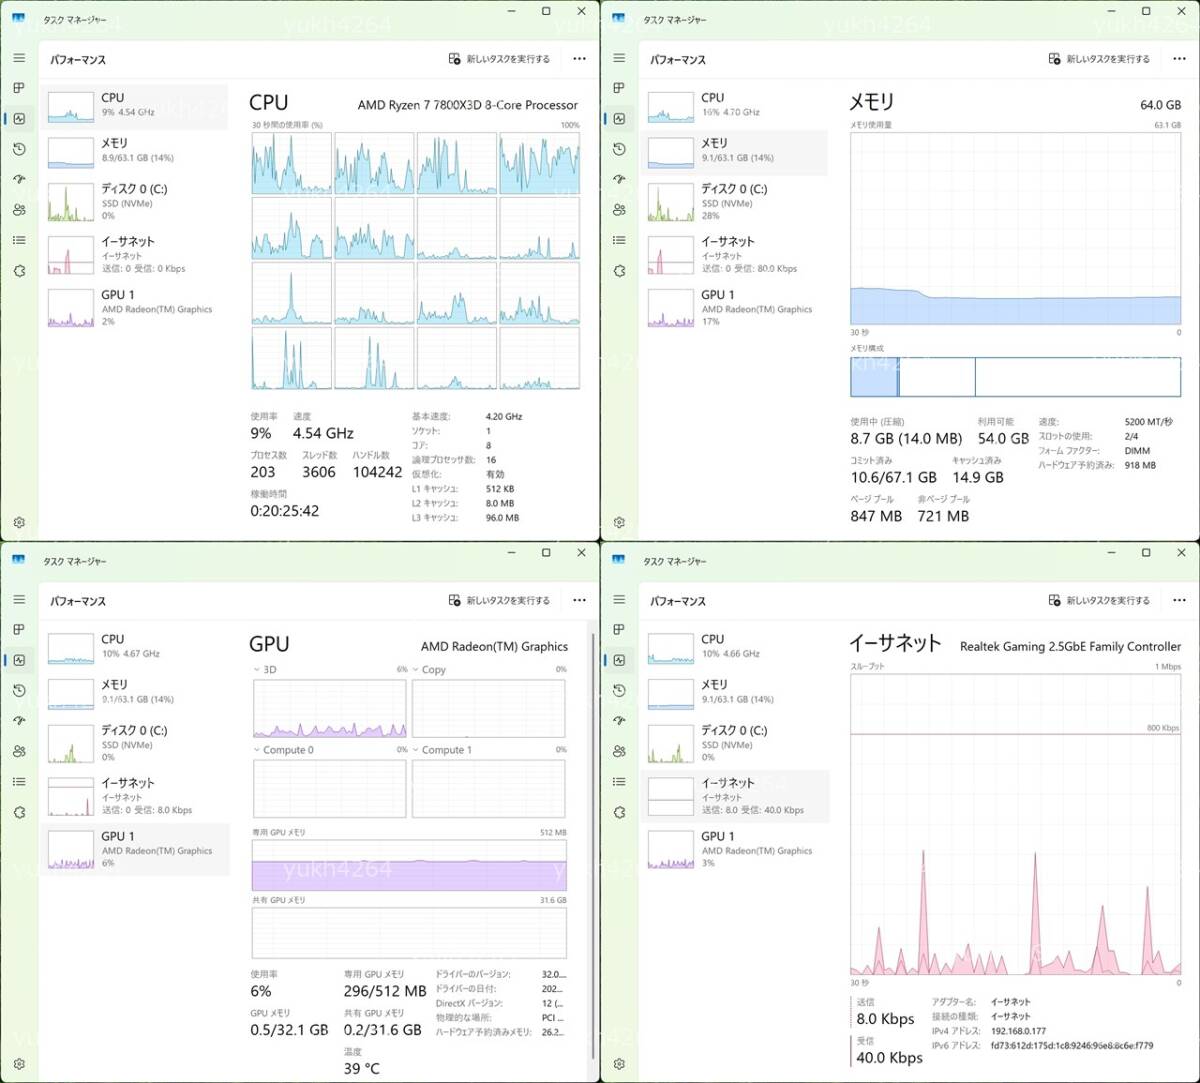Click 新しいタスクを実行する in the GPU details window
This screenshot has height=1083, width=1200.
click(499, 601)
